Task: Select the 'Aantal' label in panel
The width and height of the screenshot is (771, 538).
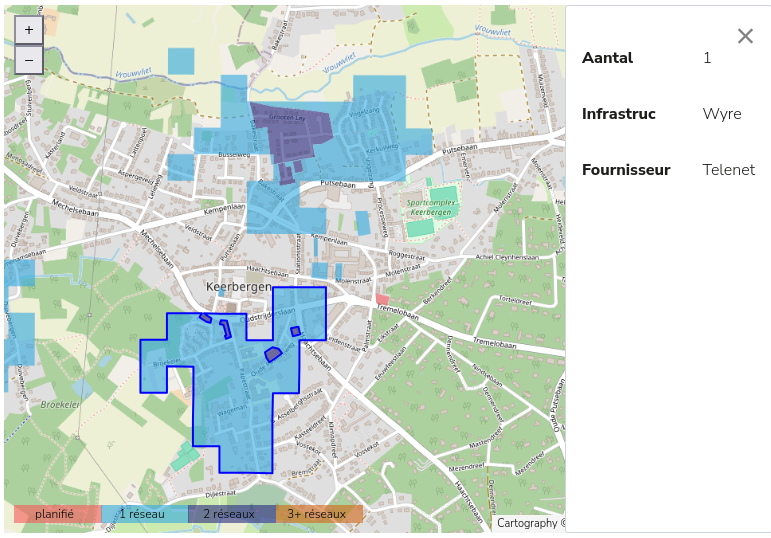Action: 607,58
